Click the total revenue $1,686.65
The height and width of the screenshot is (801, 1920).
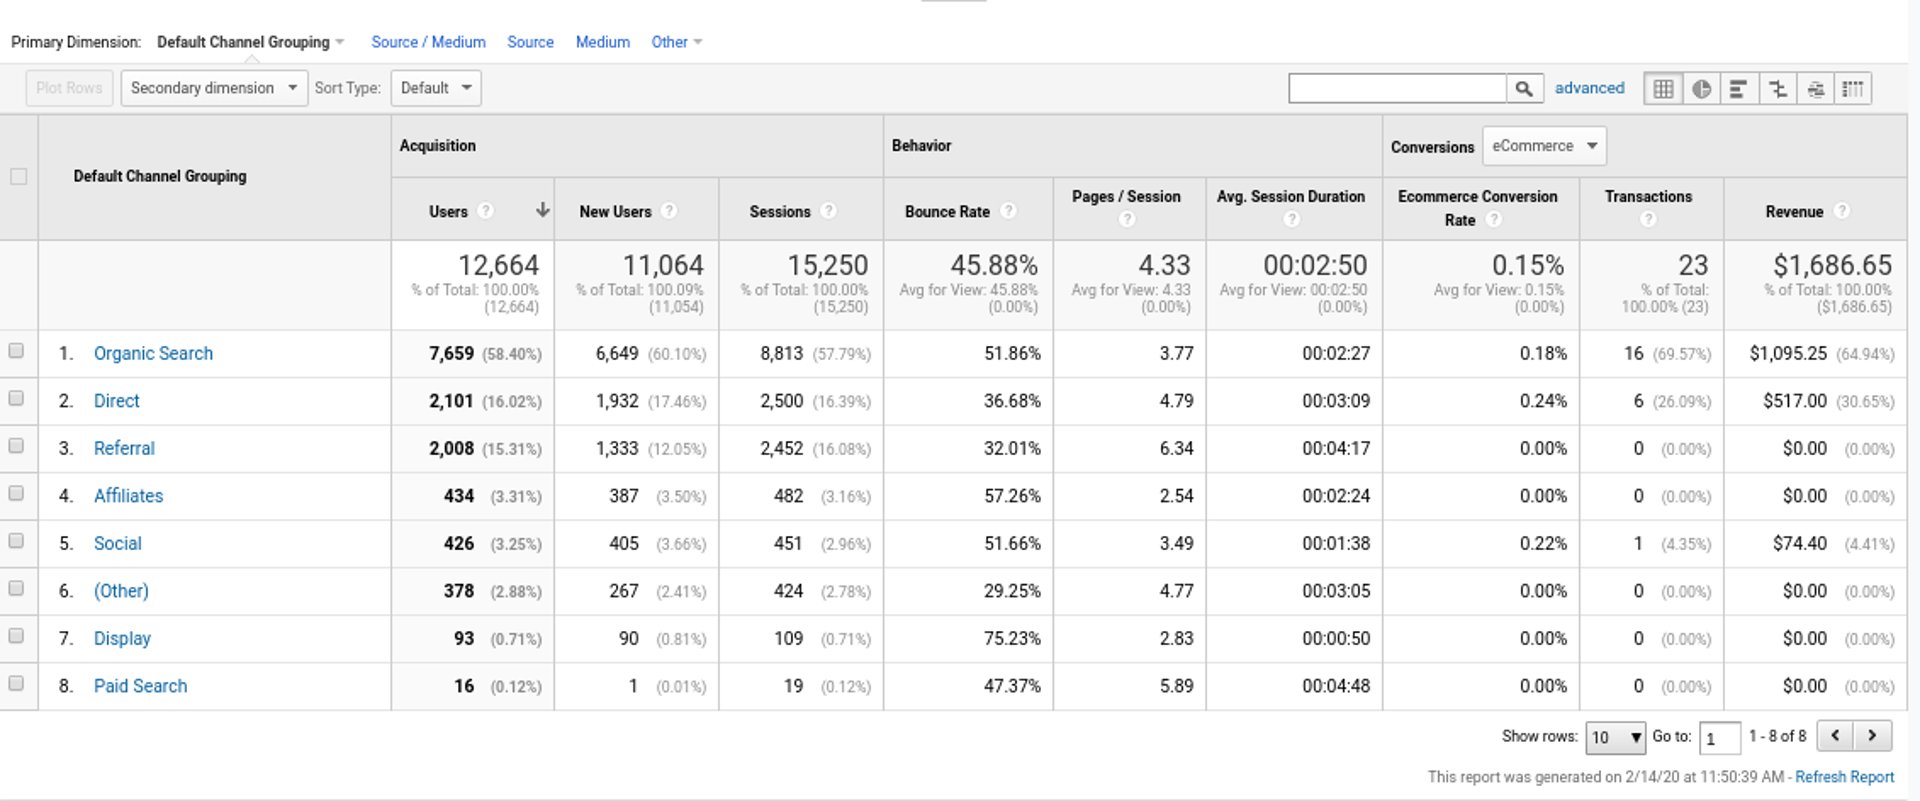[x=1832, y=265]
